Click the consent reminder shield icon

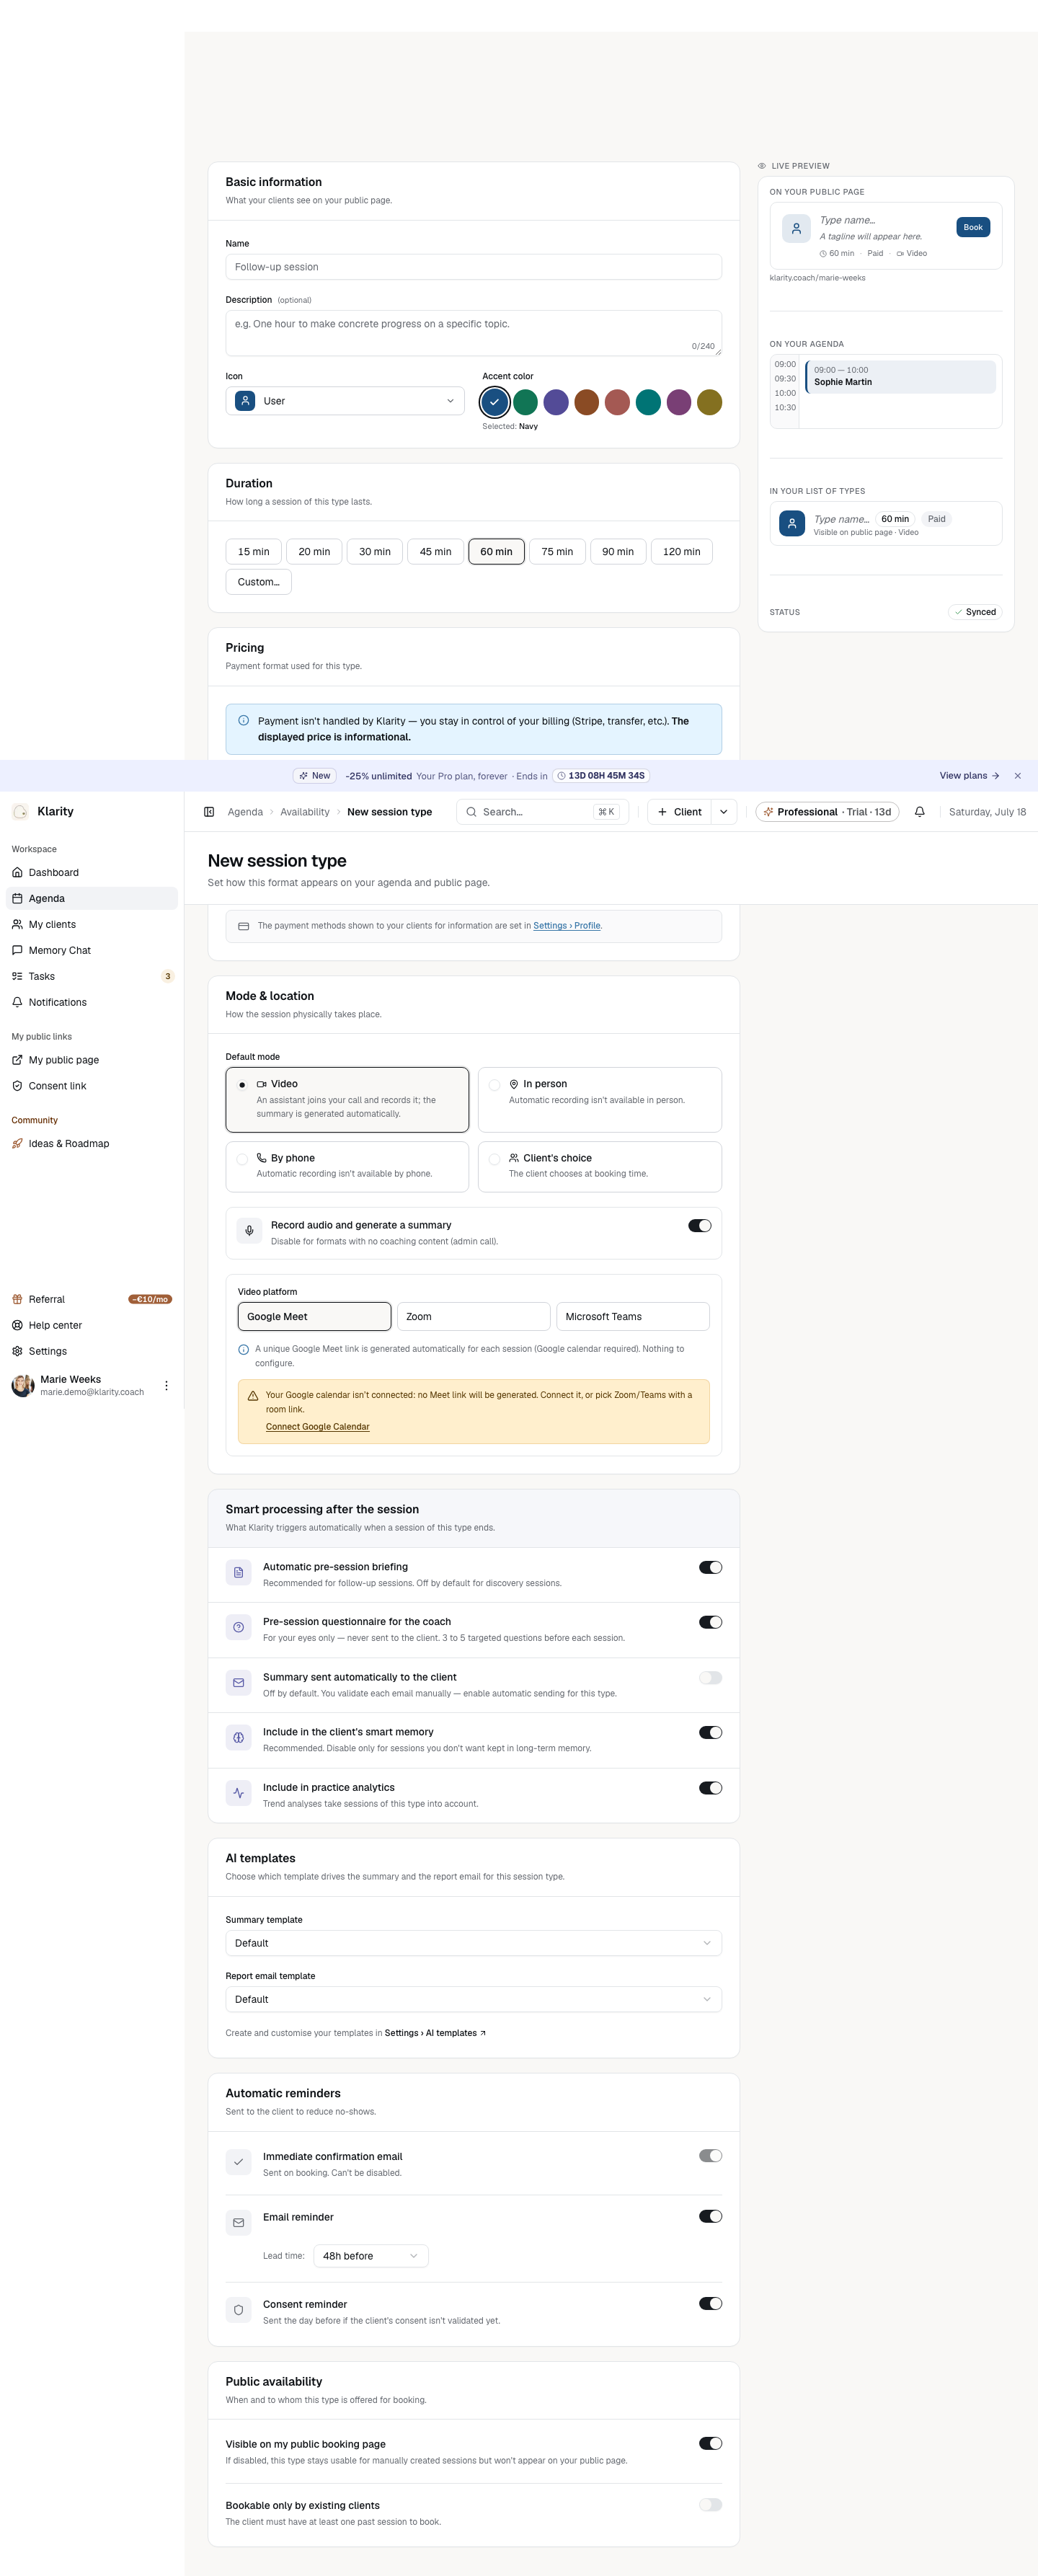click(x=238, y=2310)
